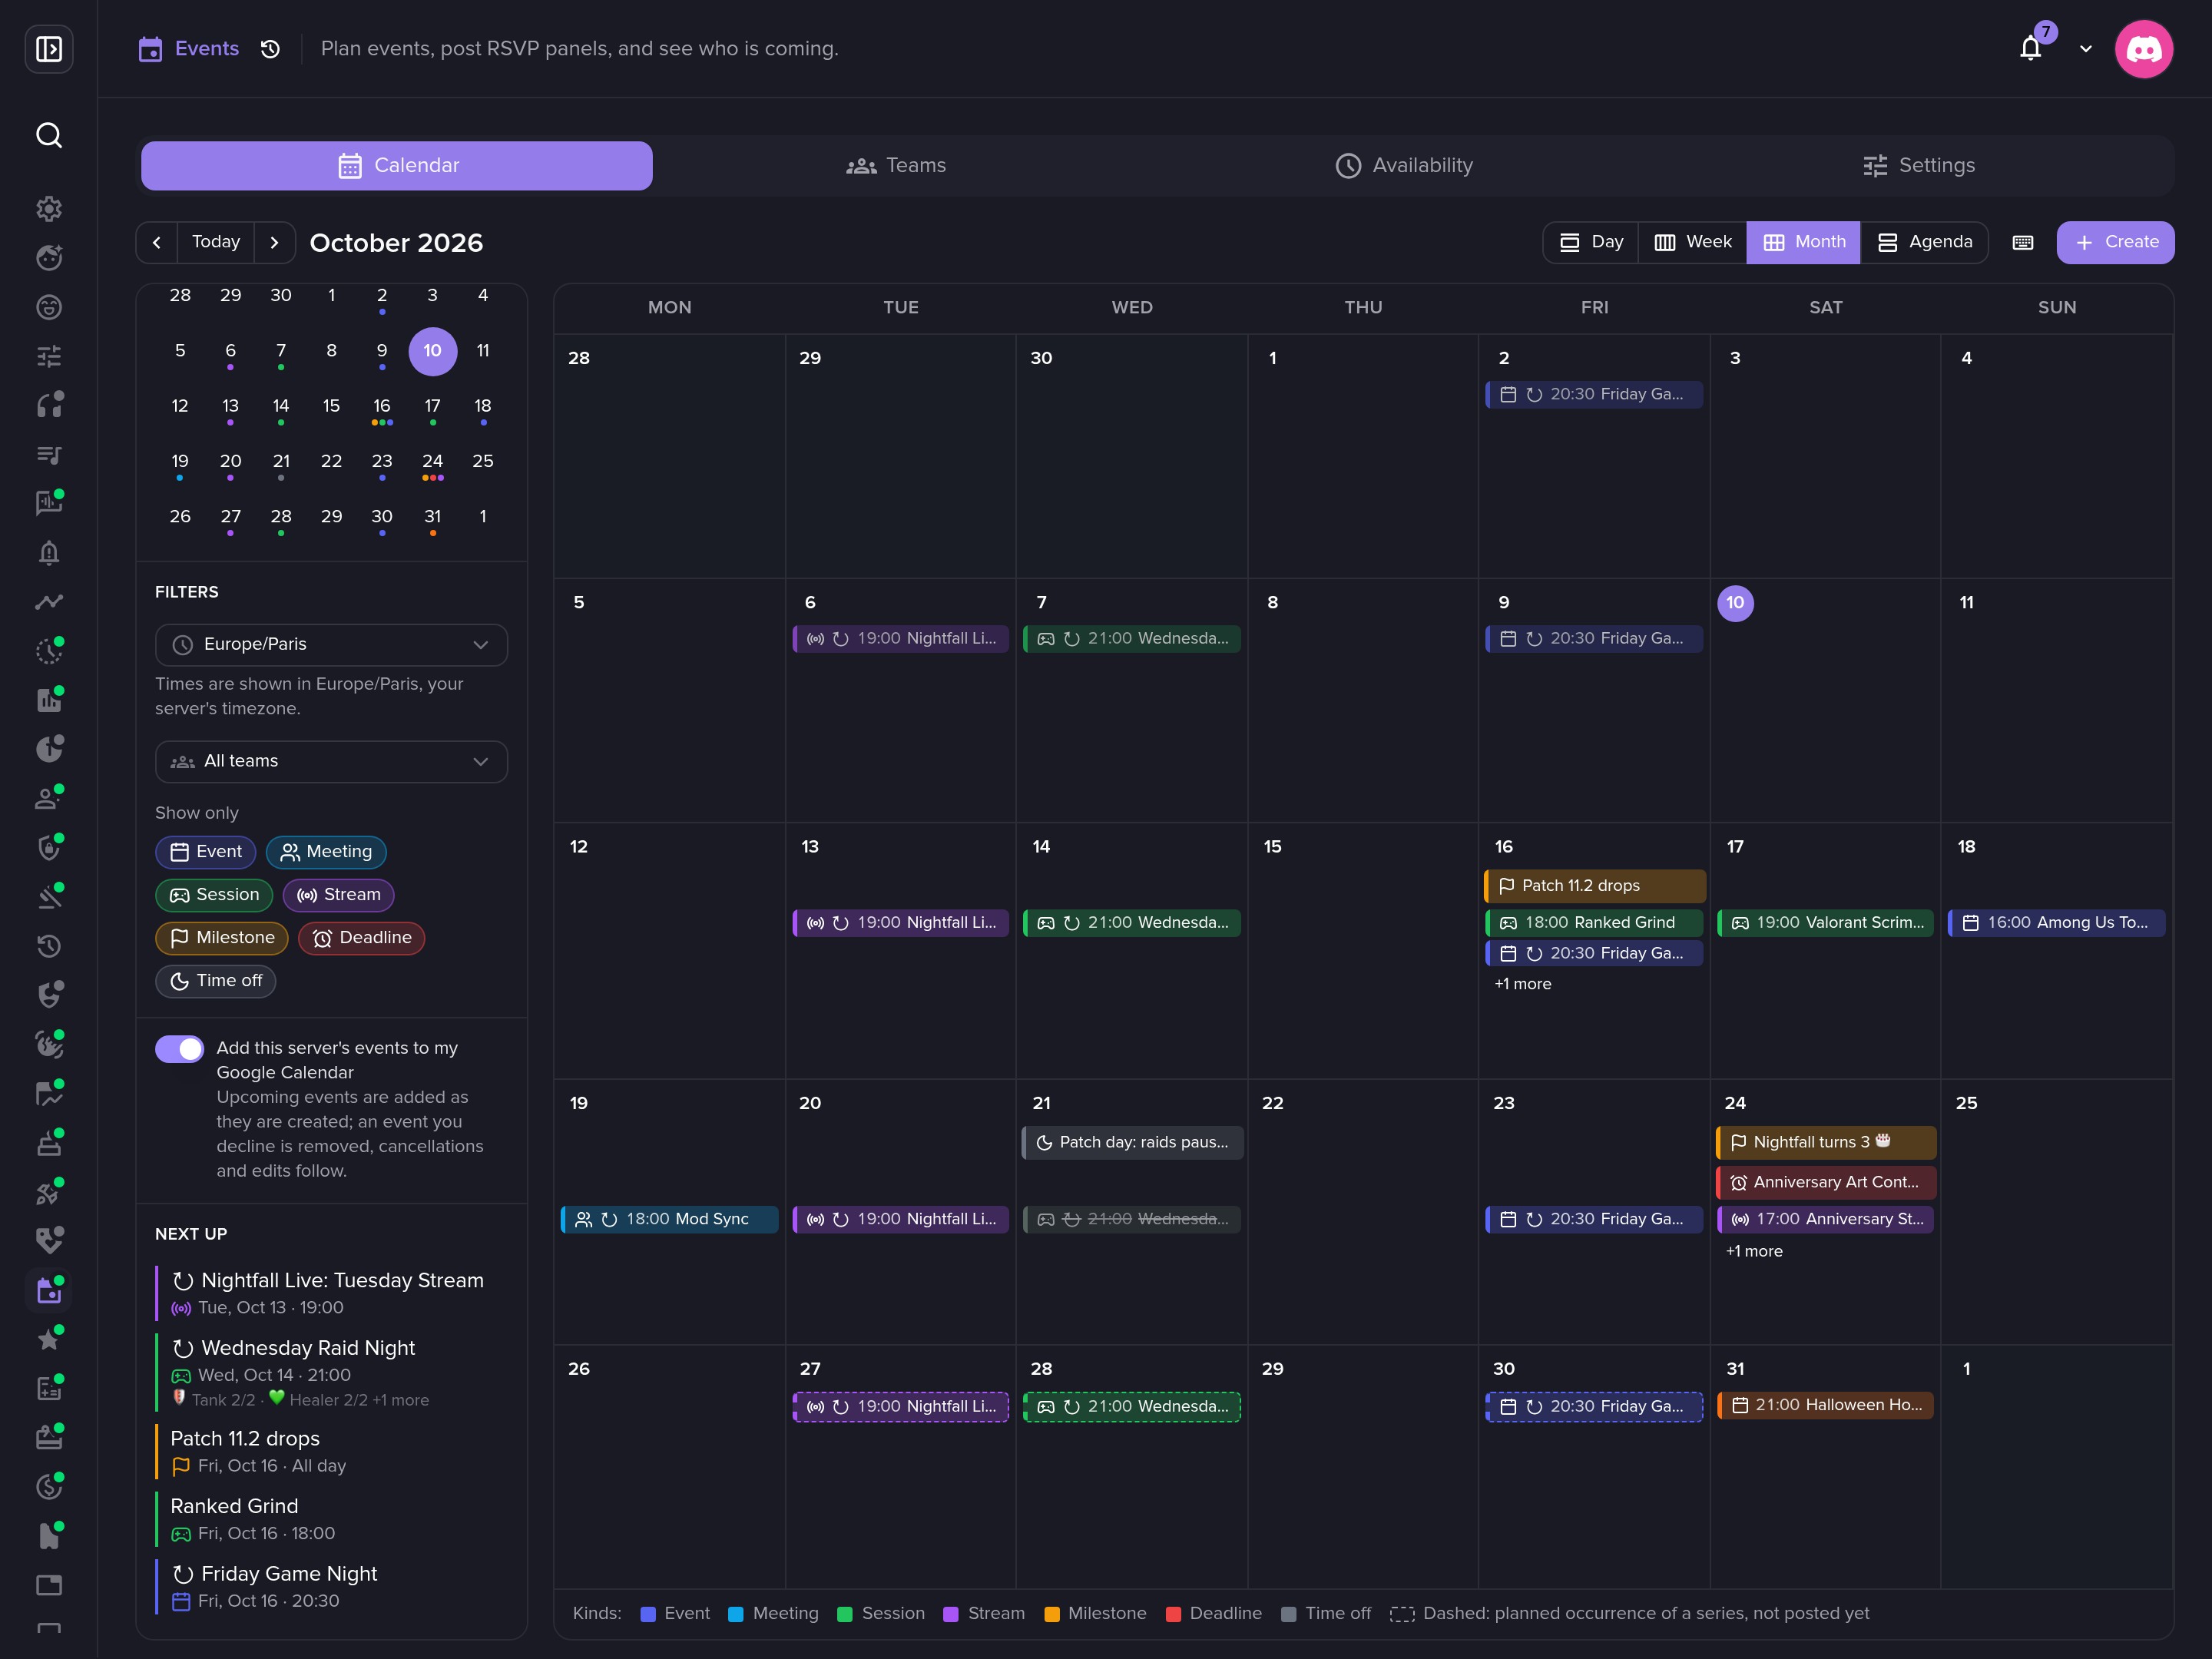2212x1659 pixels.
Task: Toggle the Session filter chip
Action: (214, 894)
